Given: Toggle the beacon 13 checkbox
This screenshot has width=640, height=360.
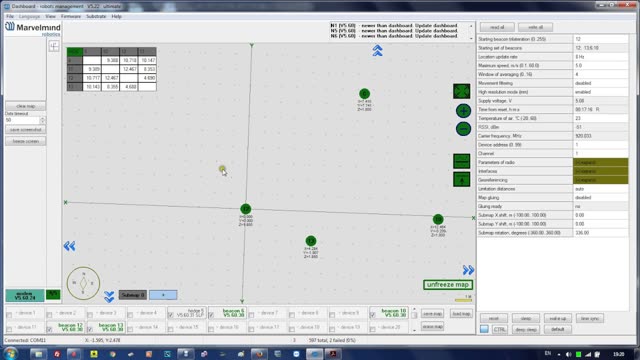Looking at the screenshot, I should [90, 329].
